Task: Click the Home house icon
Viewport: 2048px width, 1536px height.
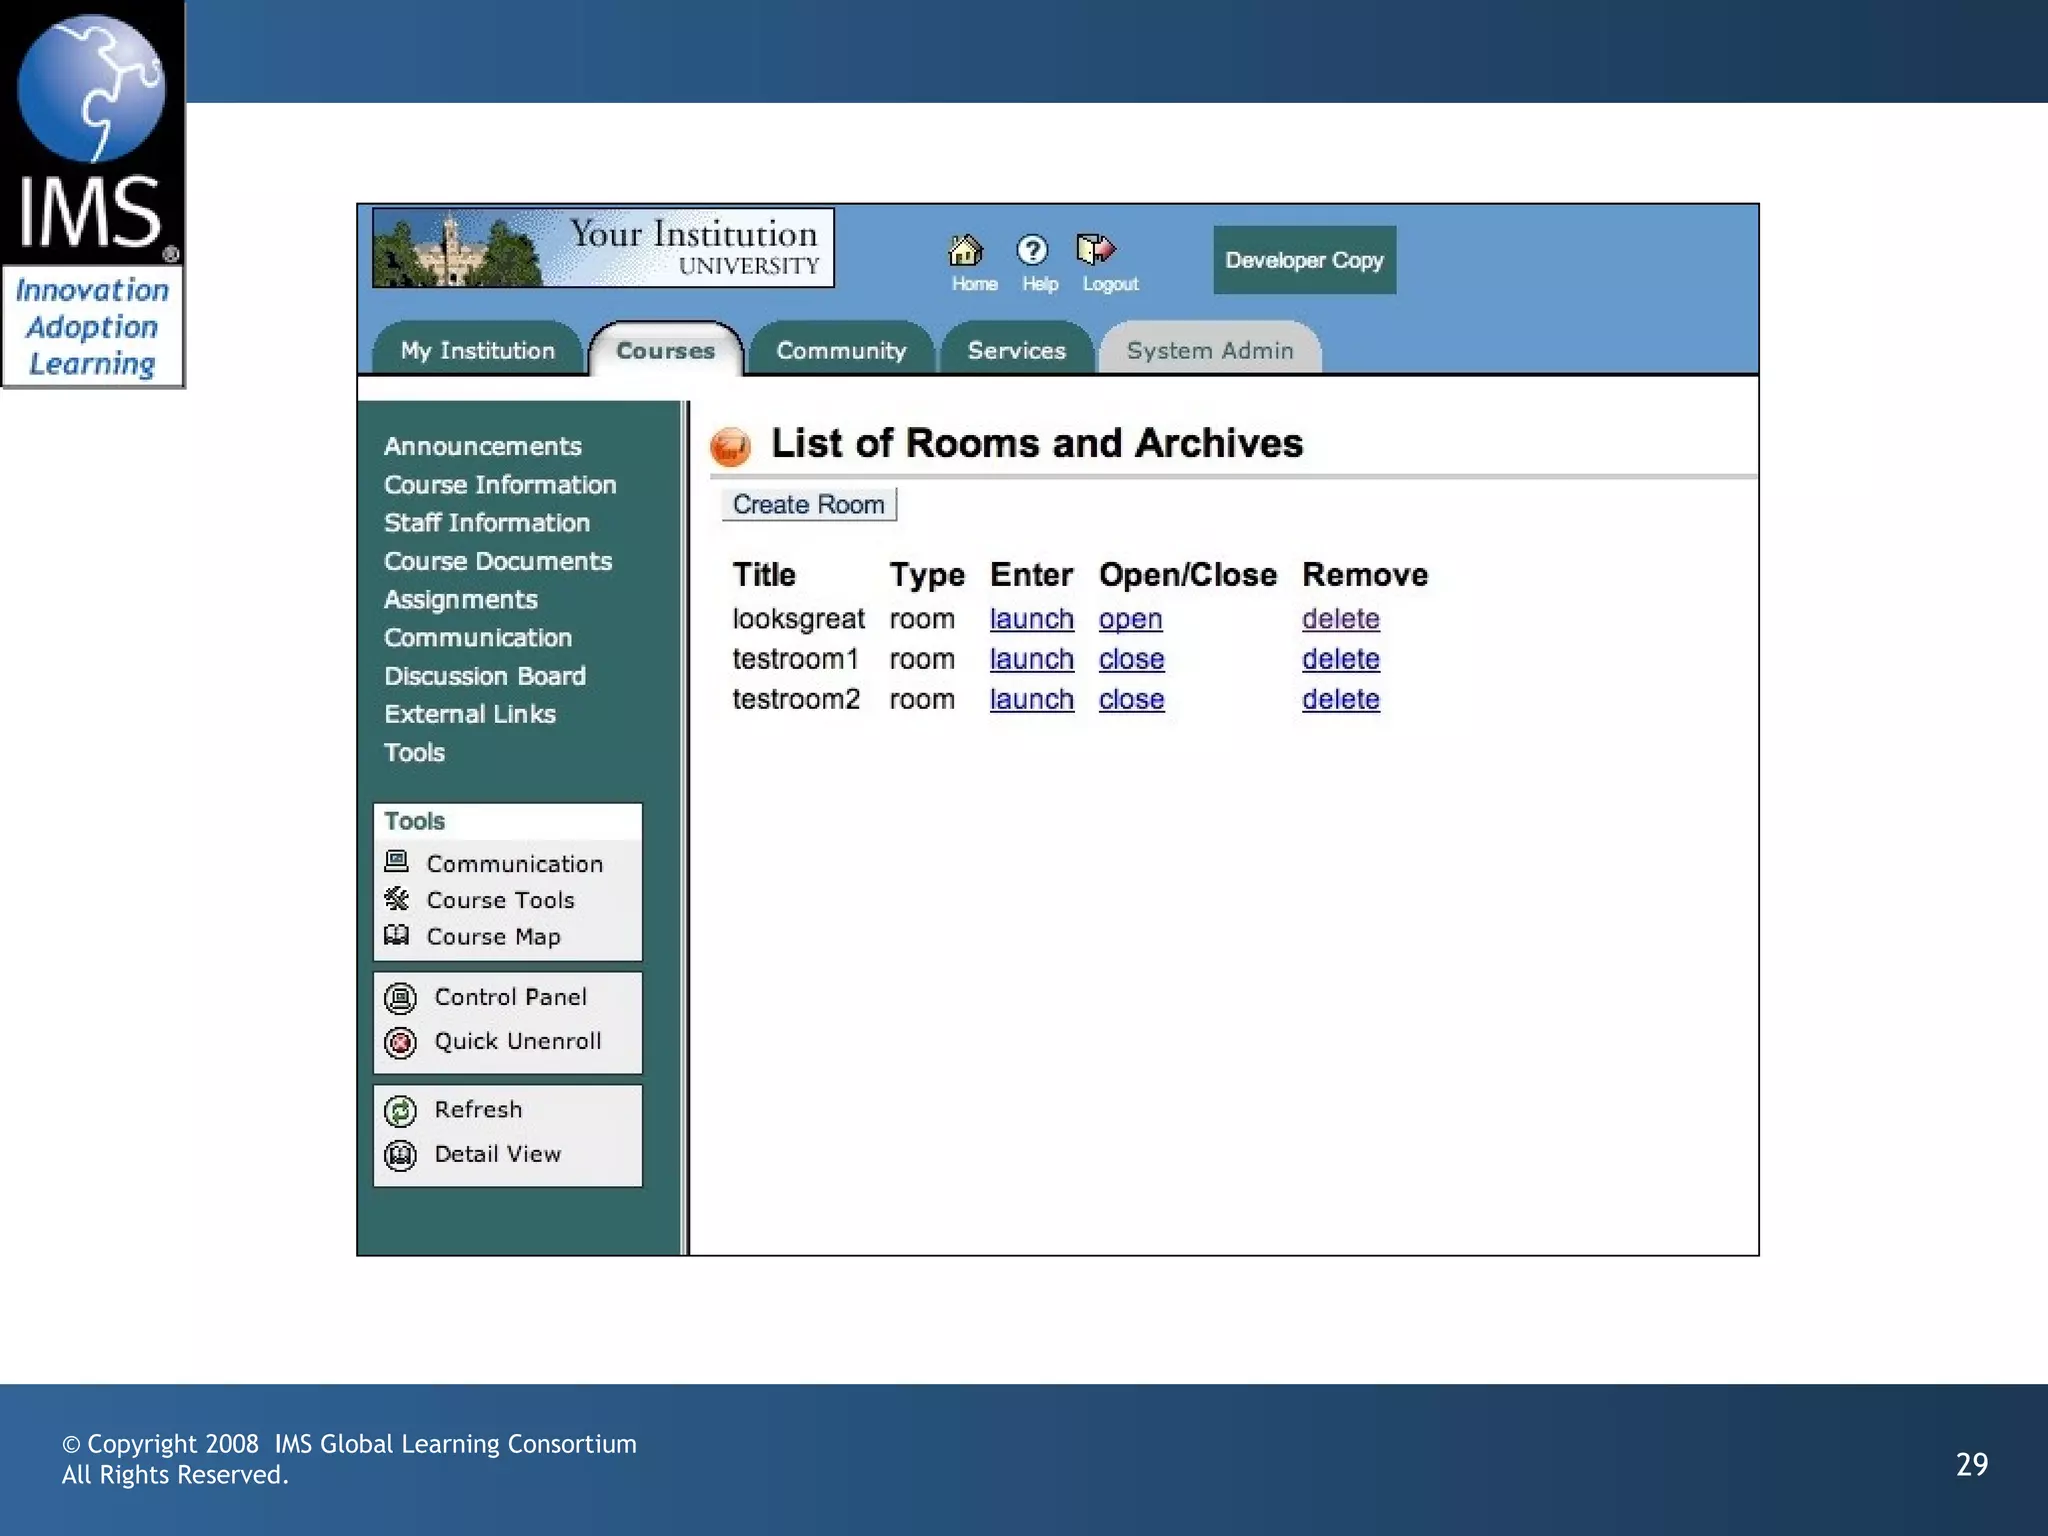Action: pos(965,250)
